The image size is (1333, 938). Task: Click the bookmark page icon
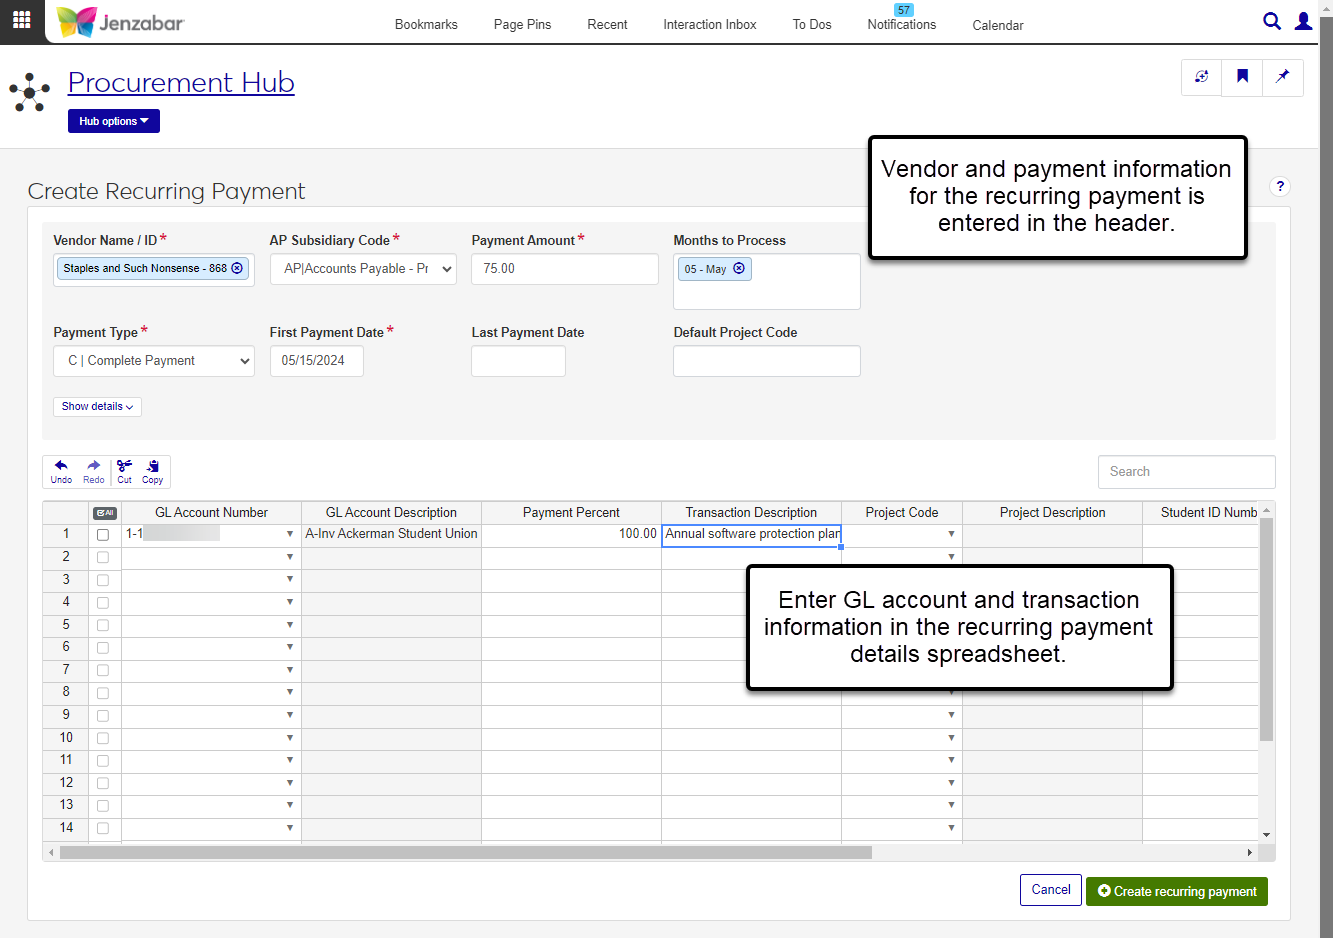click(x=1242, y=77)
